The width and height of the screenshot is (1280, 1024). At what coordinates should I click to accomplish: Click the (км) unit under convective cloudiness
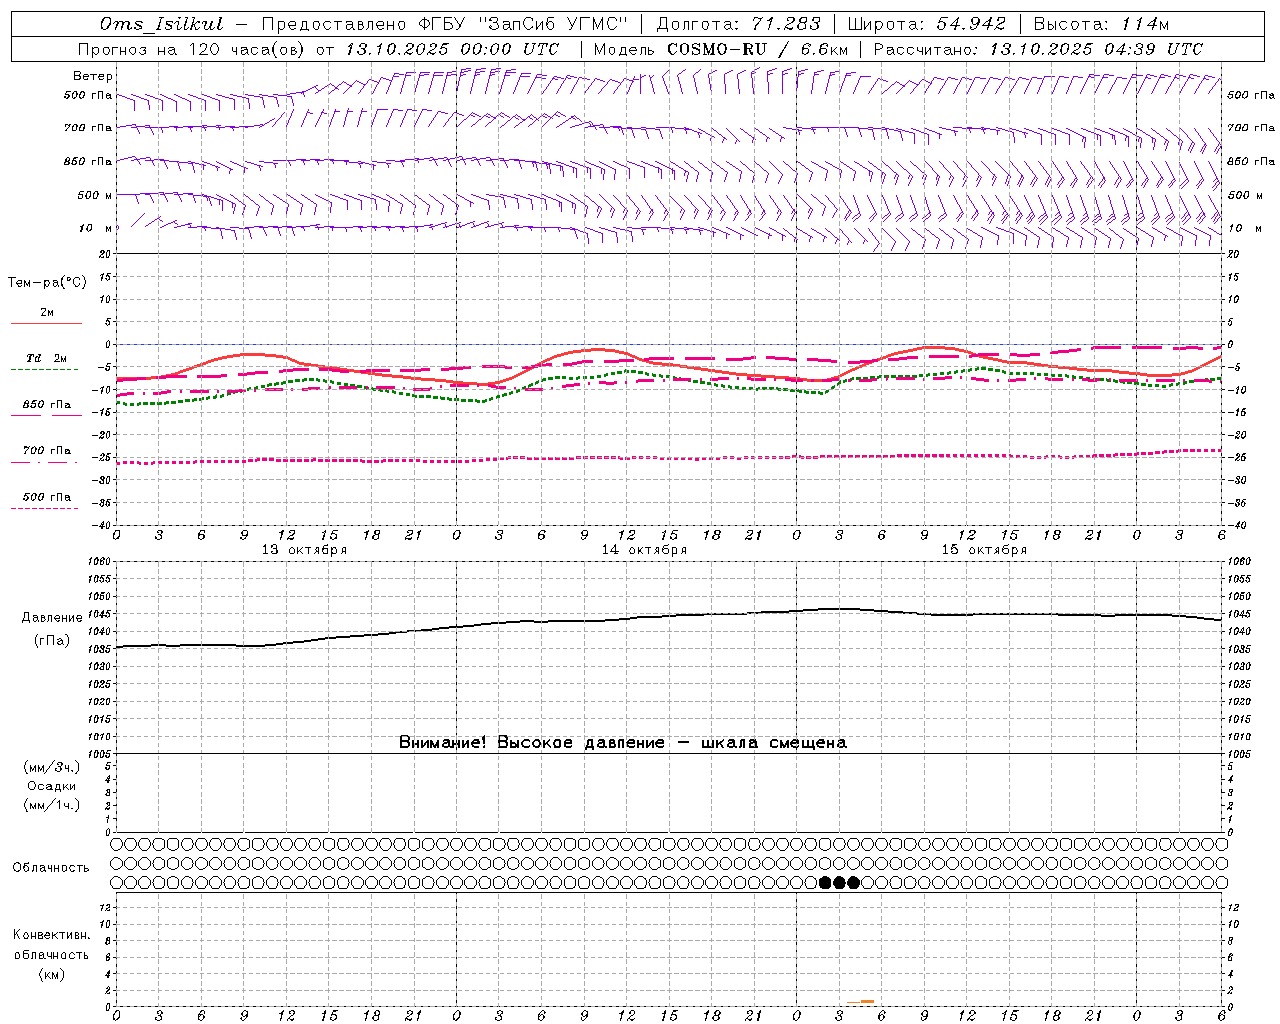[51, 974]
